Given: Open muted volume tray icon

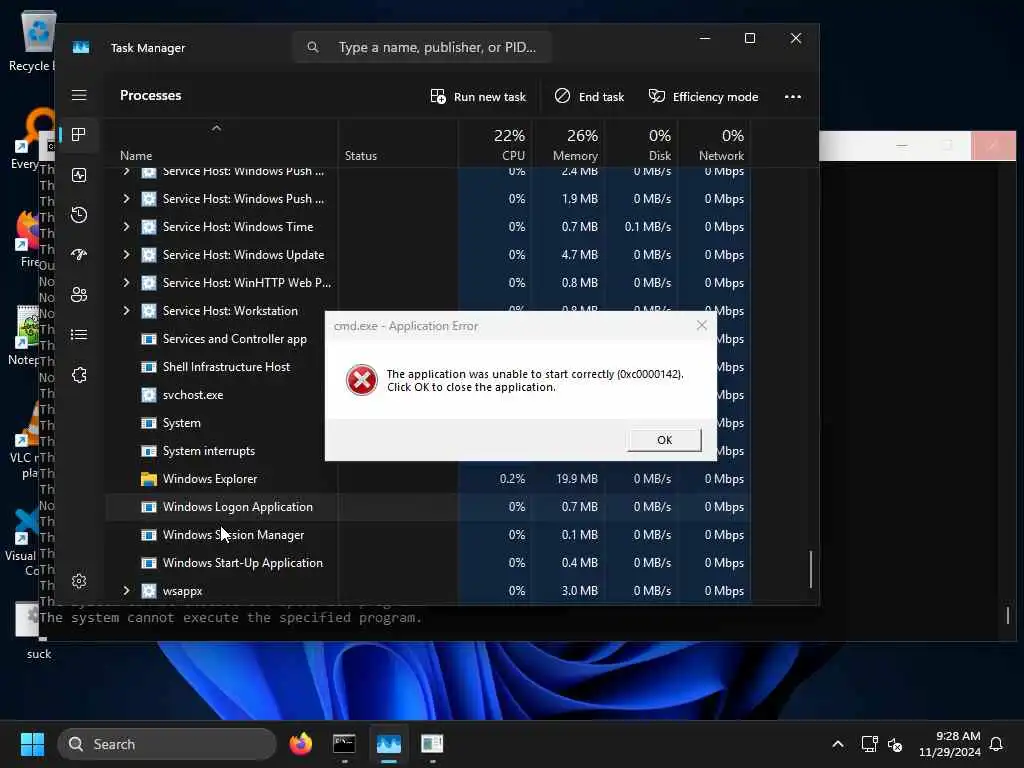Looking at the screenshot, I should point(895,744).
